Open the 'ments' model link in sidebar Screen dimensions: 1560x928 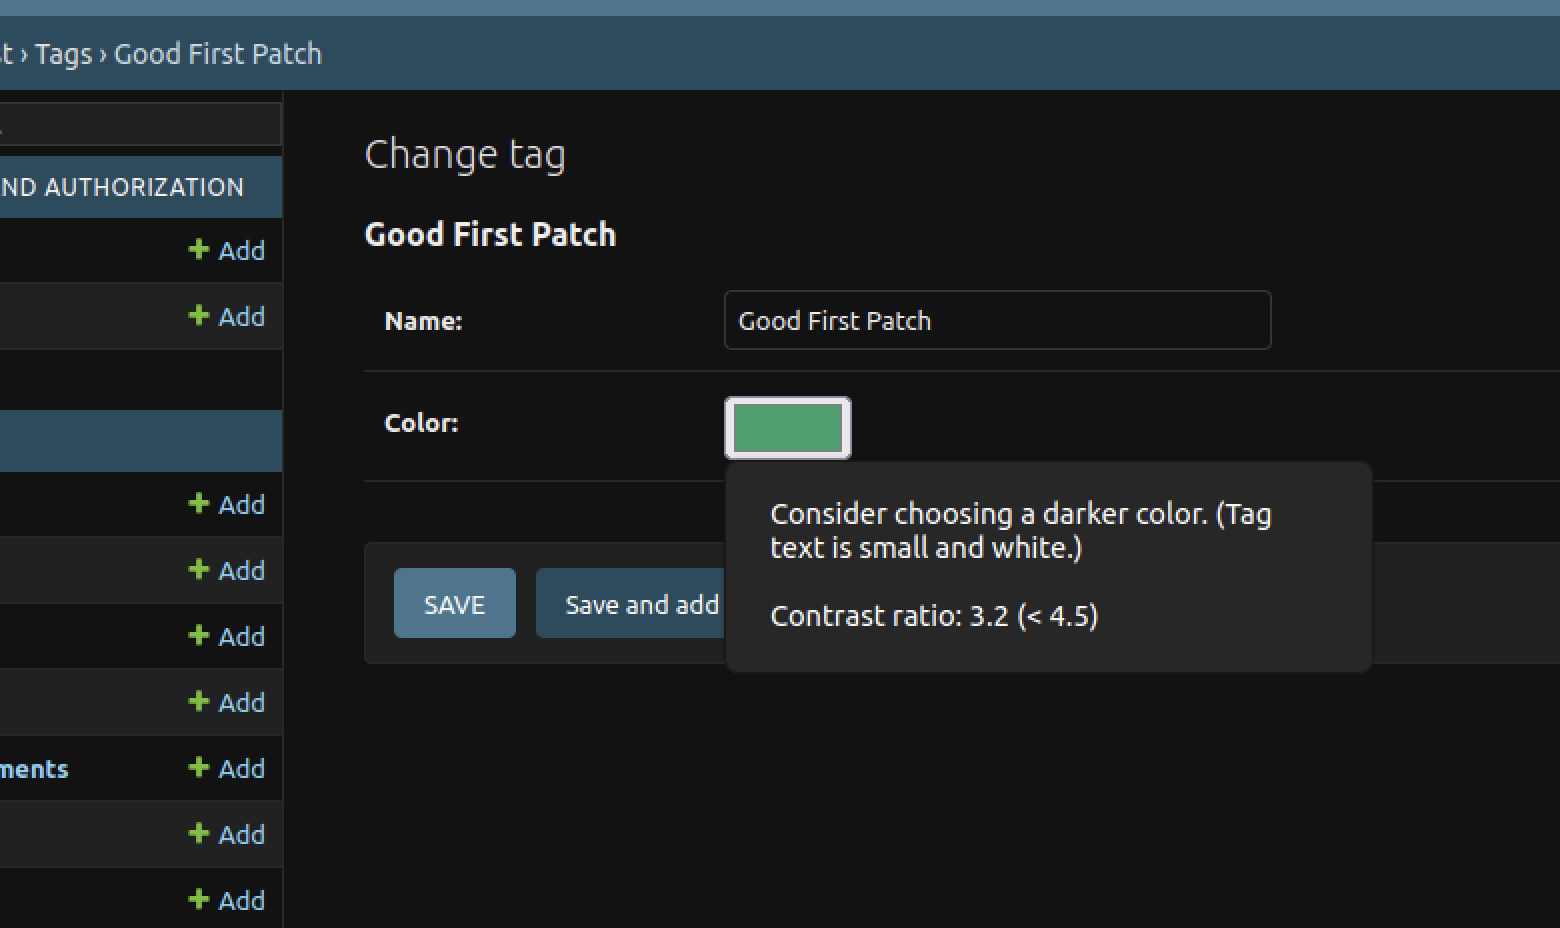click(x=34, y=769)
